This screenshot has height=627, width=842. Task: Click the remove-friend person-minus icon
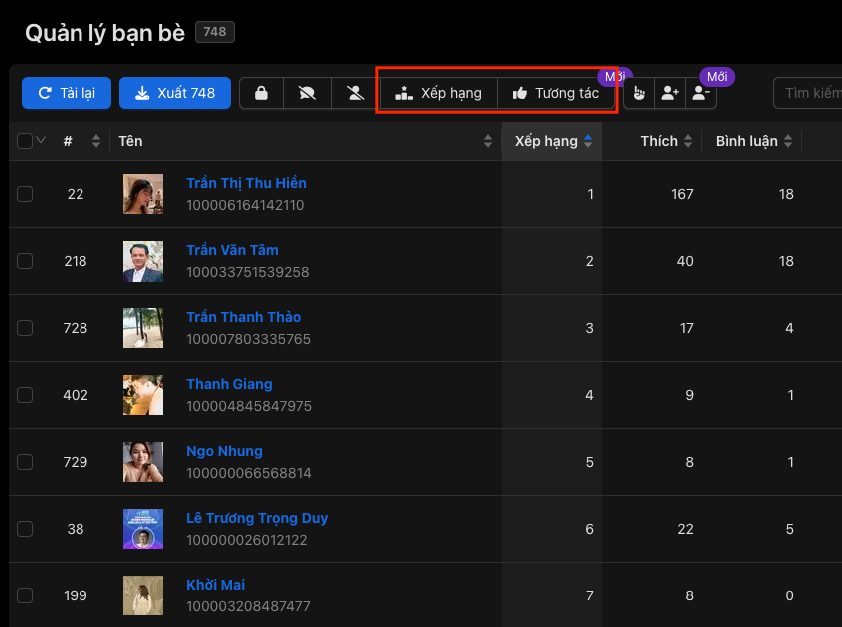pos(701,93)
